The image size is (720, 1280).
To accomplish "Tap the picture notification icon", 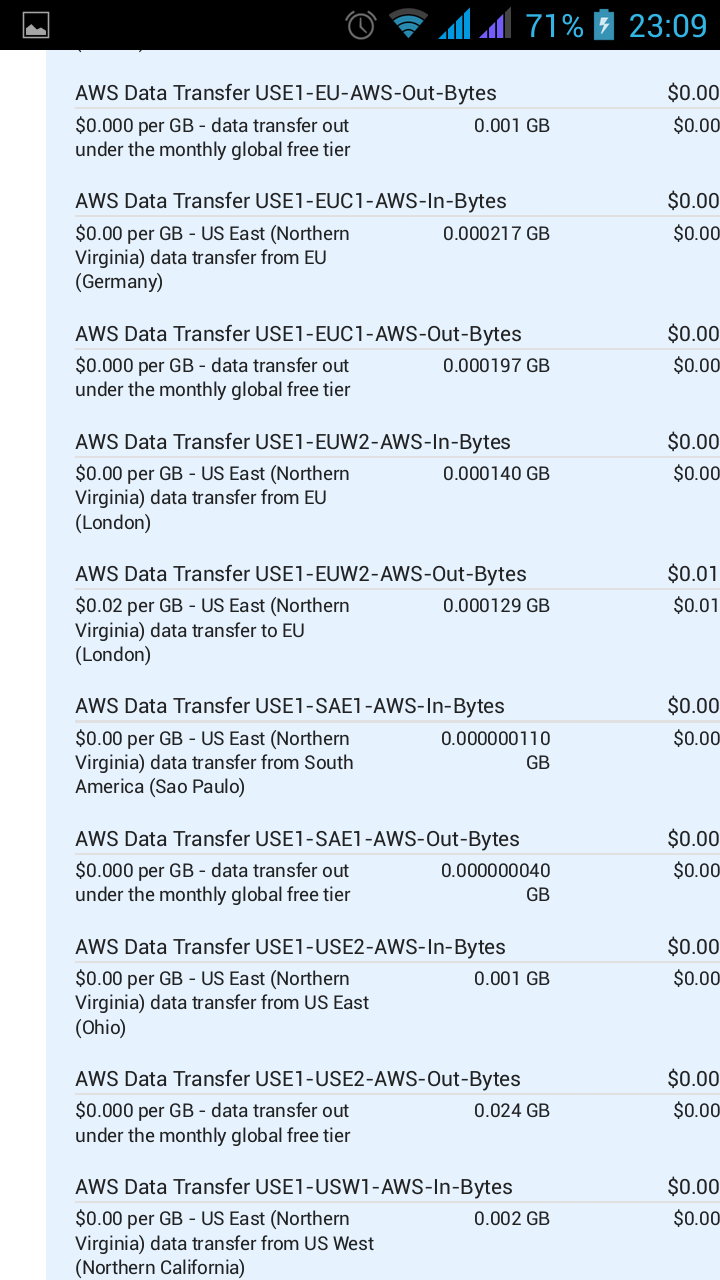I will tap(36, 25).
